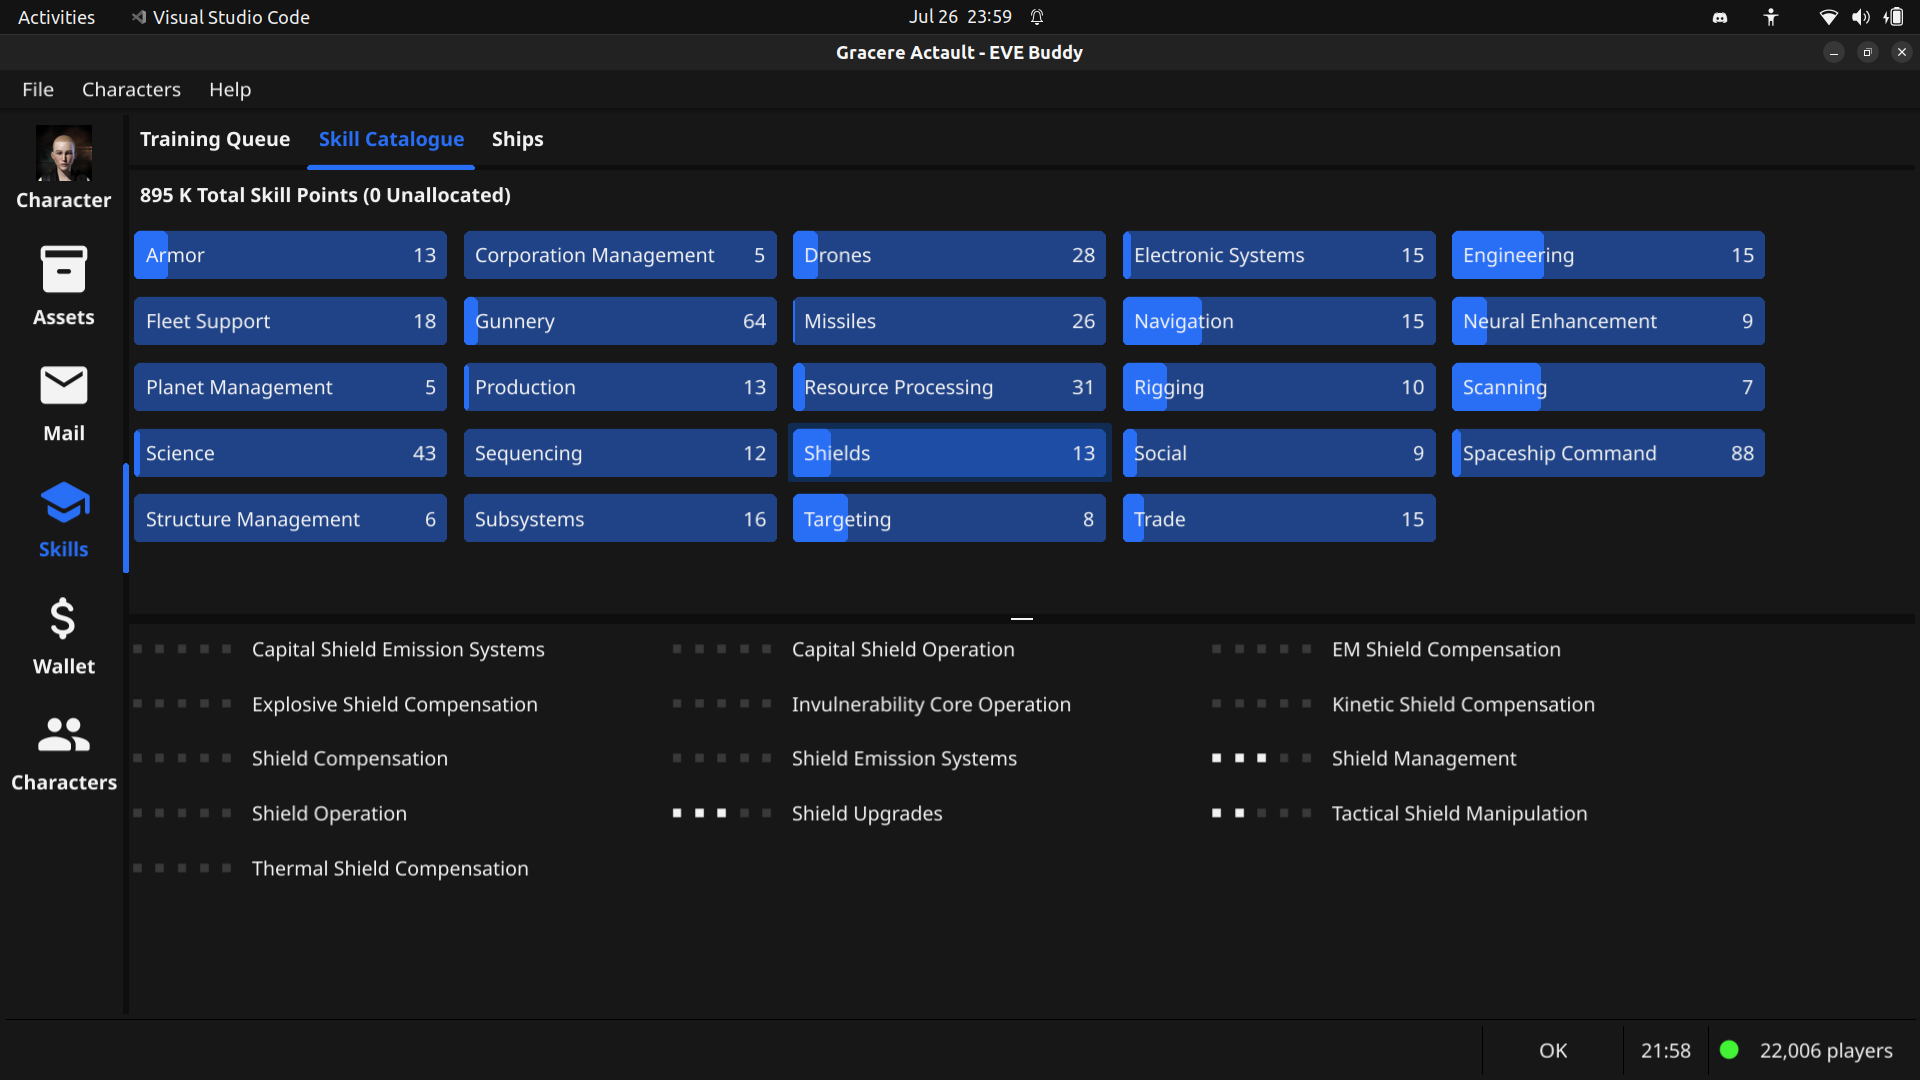The height and width of the screenshot is (1080, 1920).
Task: Select the Electronic Systems skill group
Action: tap(1279, 255)
